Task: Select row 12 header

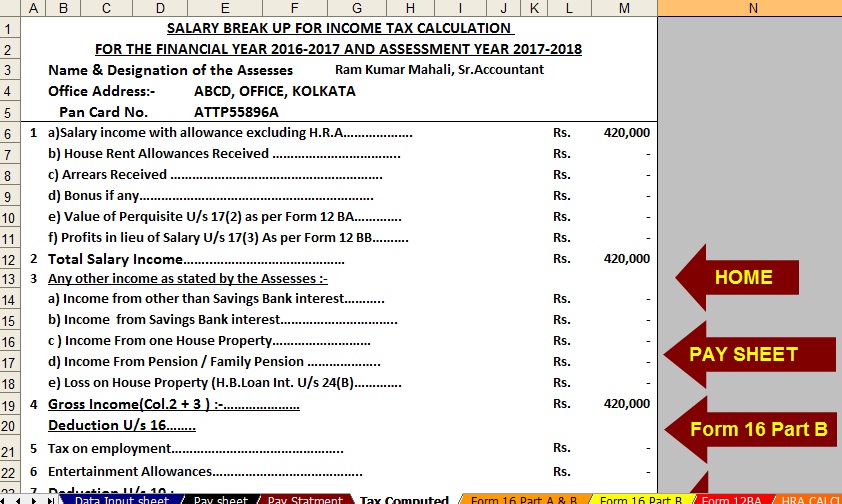Action: coord(9,260)
